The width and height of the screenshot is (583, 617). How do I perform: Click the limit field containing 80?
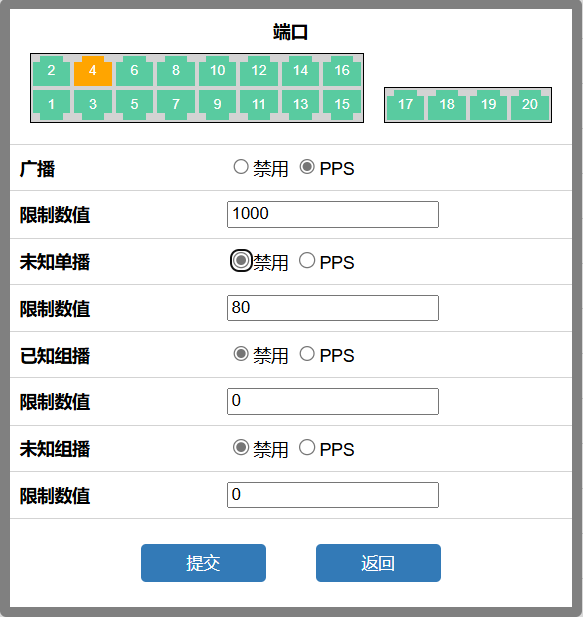coord(333,308)
